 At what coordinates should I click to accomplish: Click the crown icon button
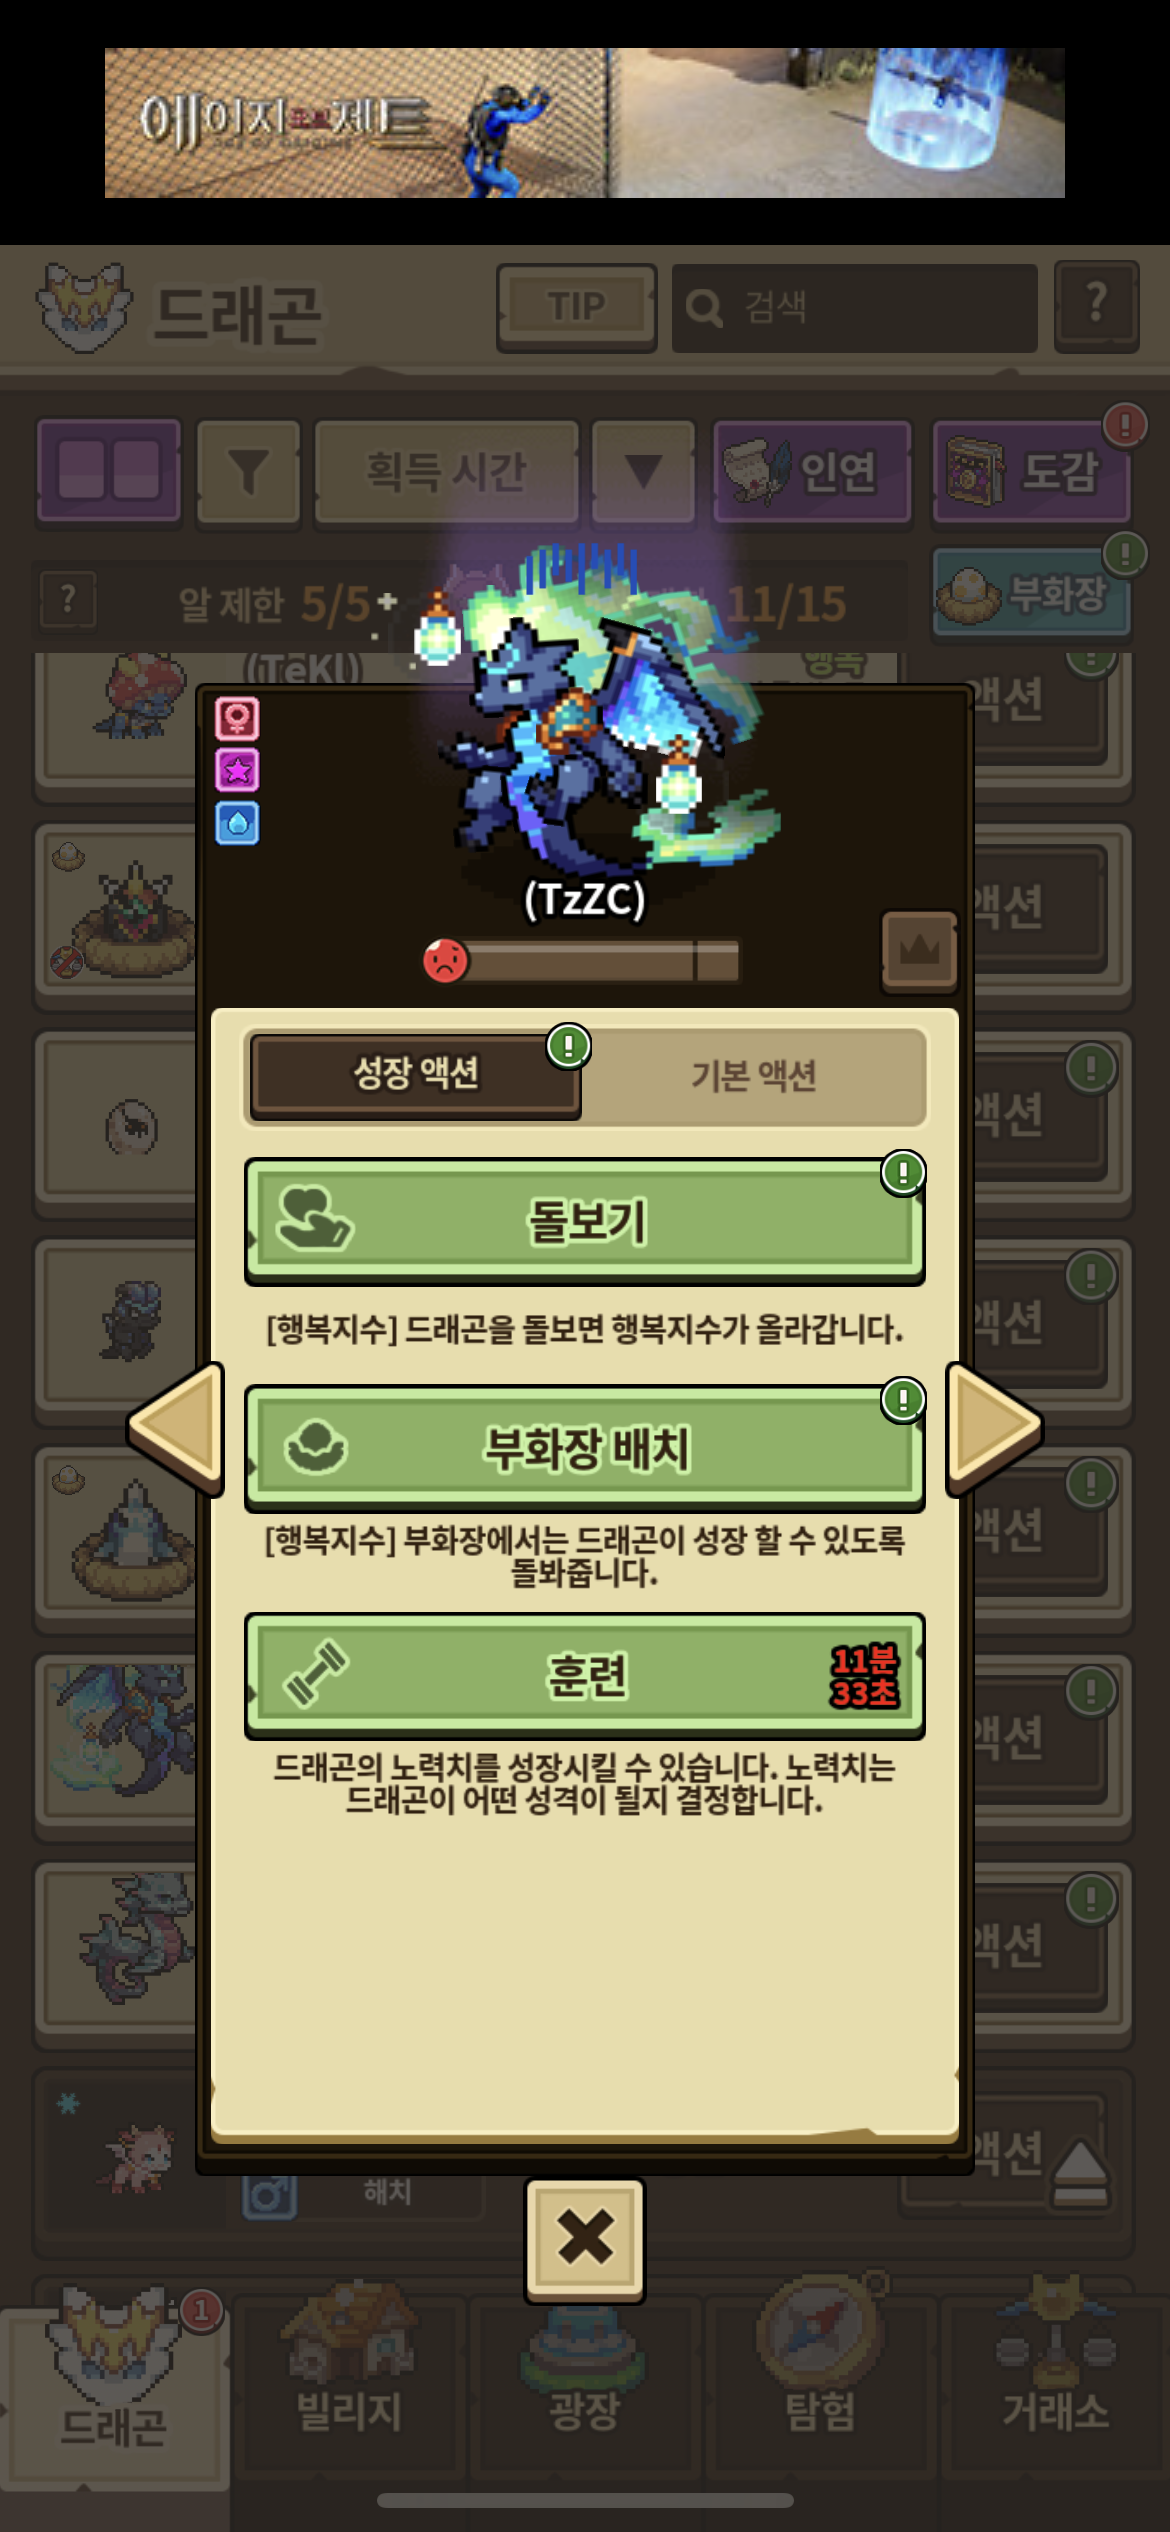pos(919,951)
